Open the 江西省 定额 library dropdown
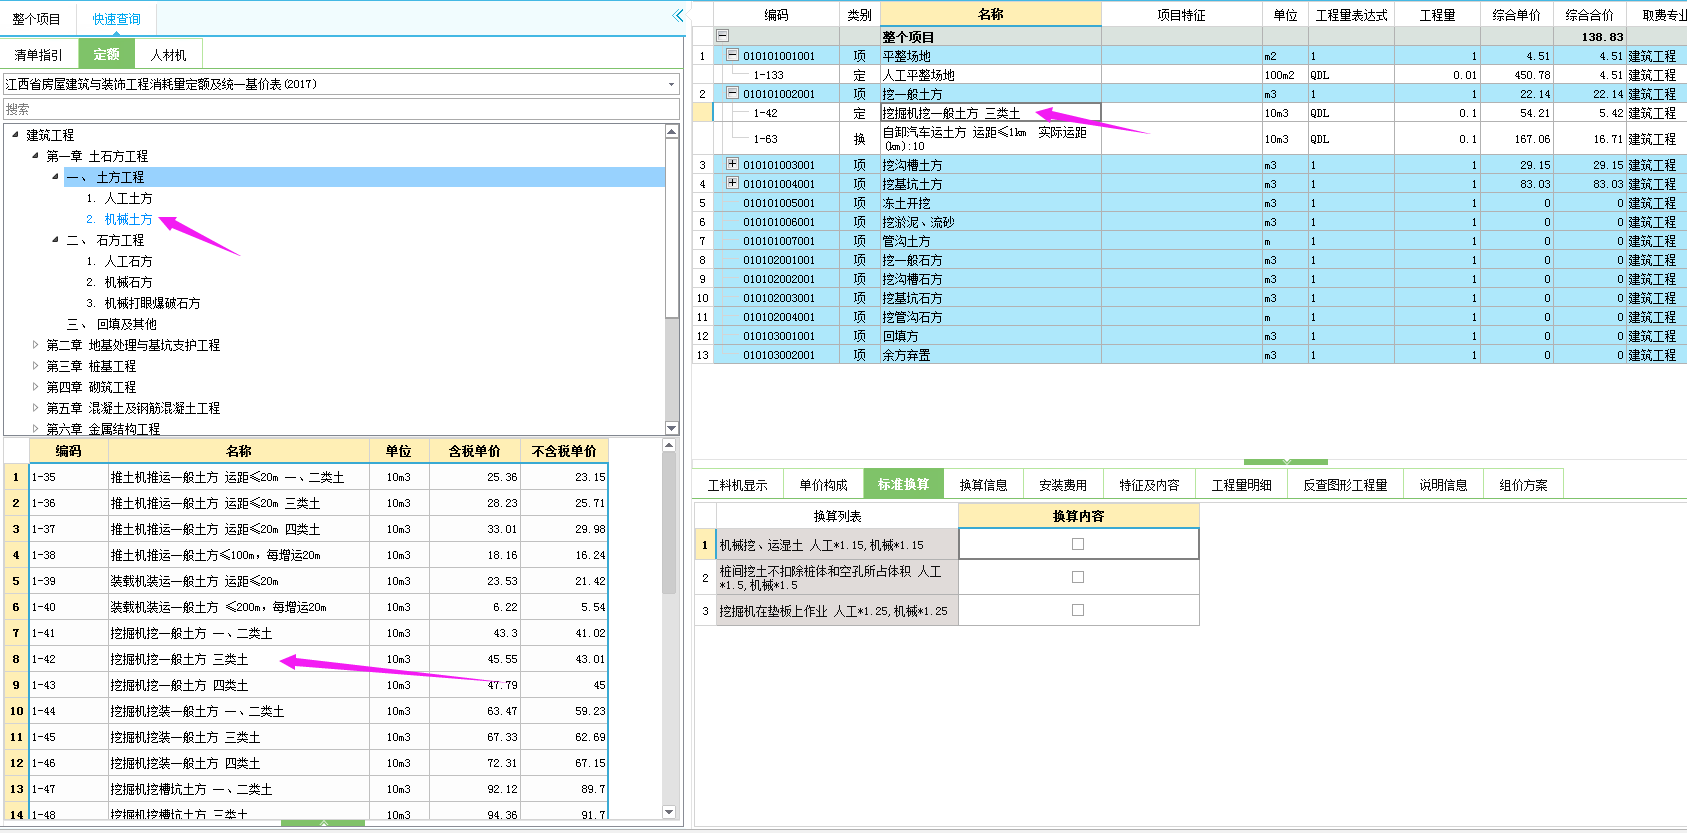 click(671, 85)
